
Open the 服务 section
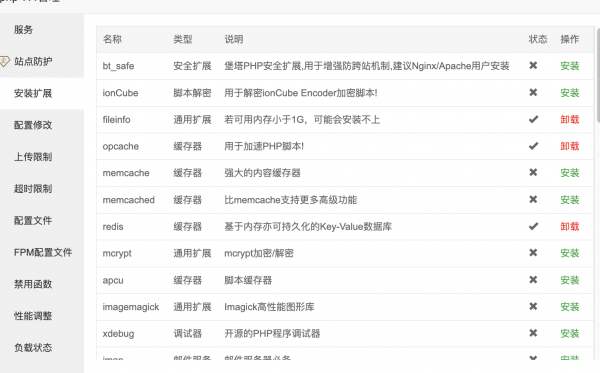click(x=23, y=30)
